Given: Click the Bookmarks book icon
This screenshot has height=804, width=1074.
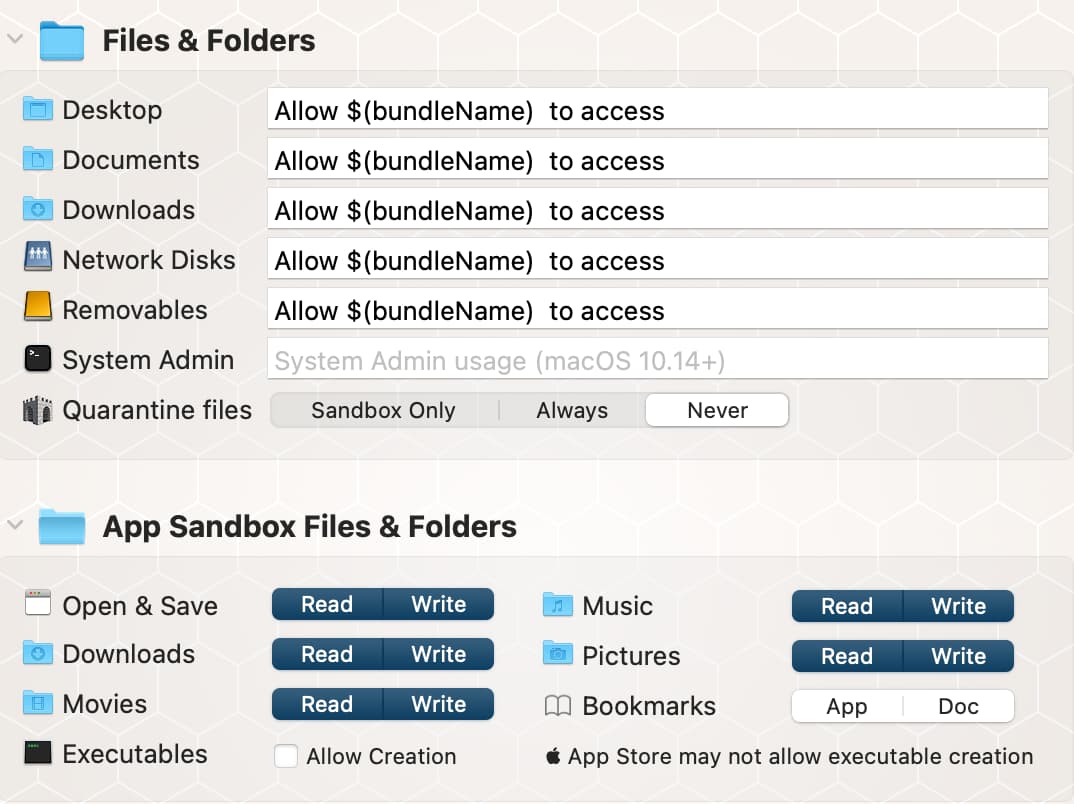Looking at the screenshot, I should [x=557, y=706].
